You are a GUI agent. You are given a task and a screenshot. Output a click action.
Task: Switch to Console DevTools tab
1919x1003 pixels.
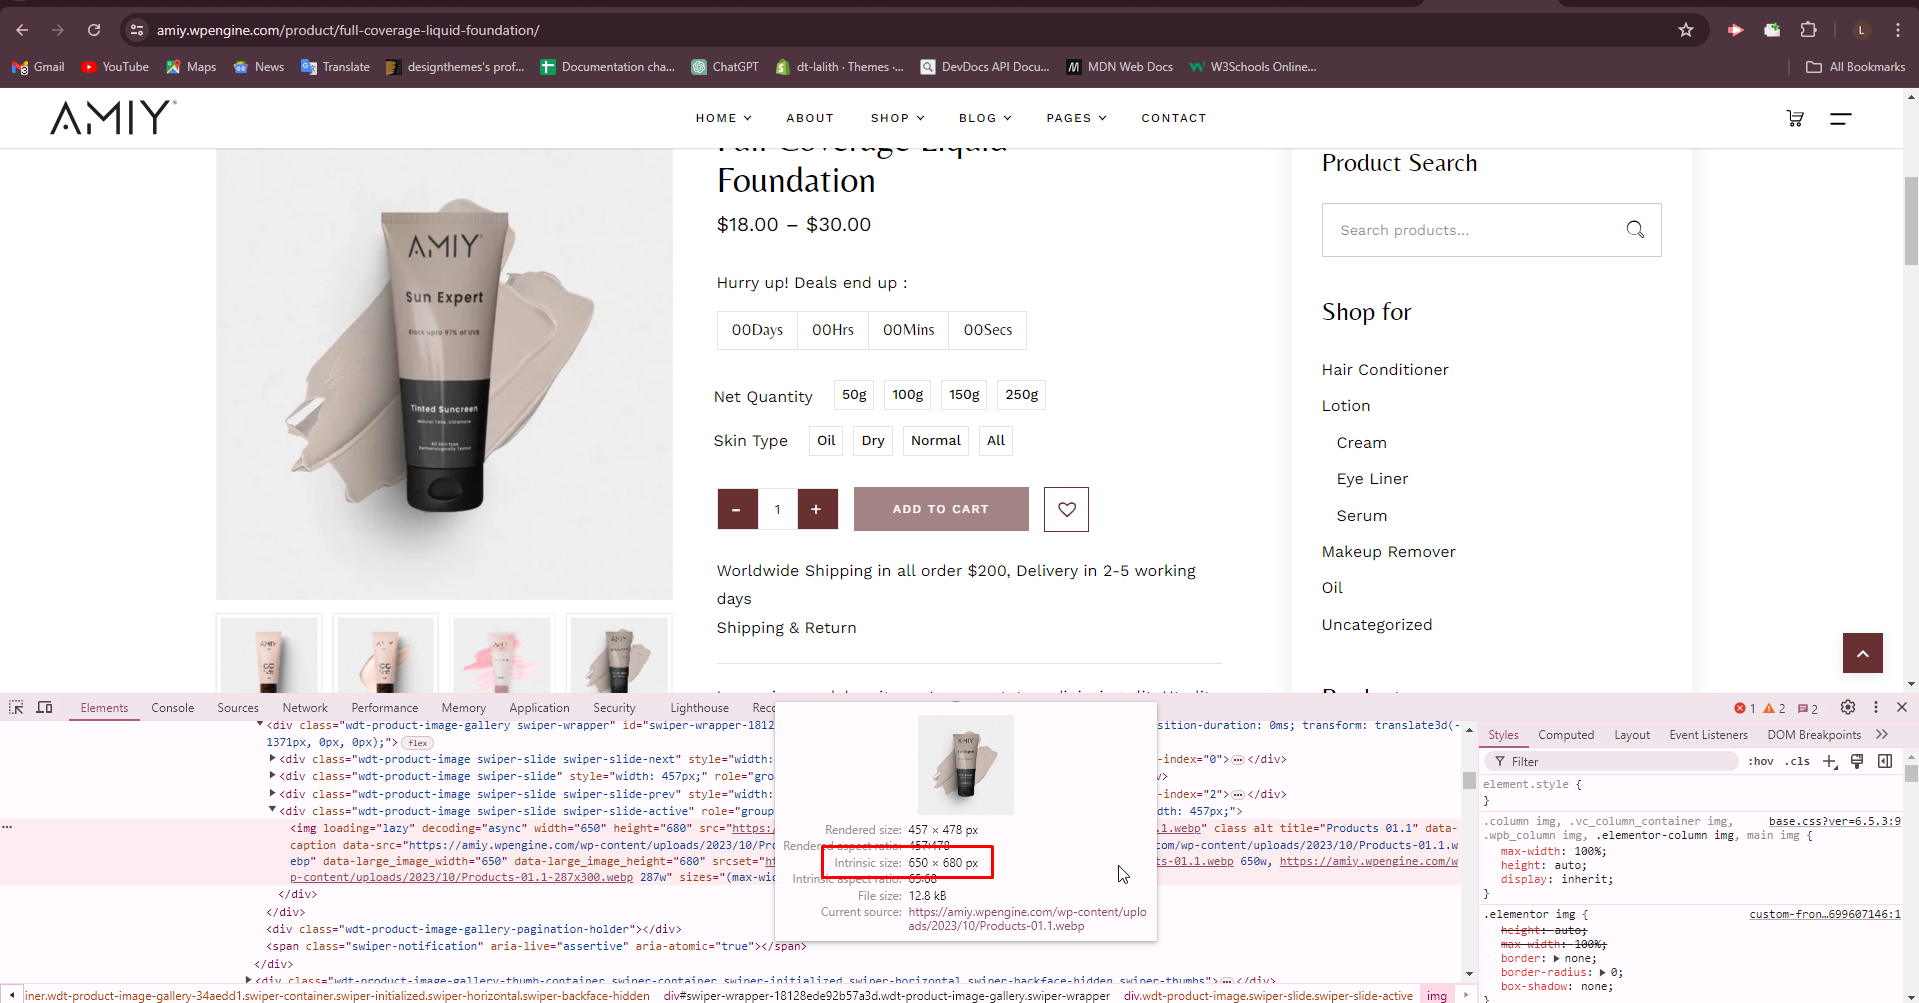tap(172, 708)
